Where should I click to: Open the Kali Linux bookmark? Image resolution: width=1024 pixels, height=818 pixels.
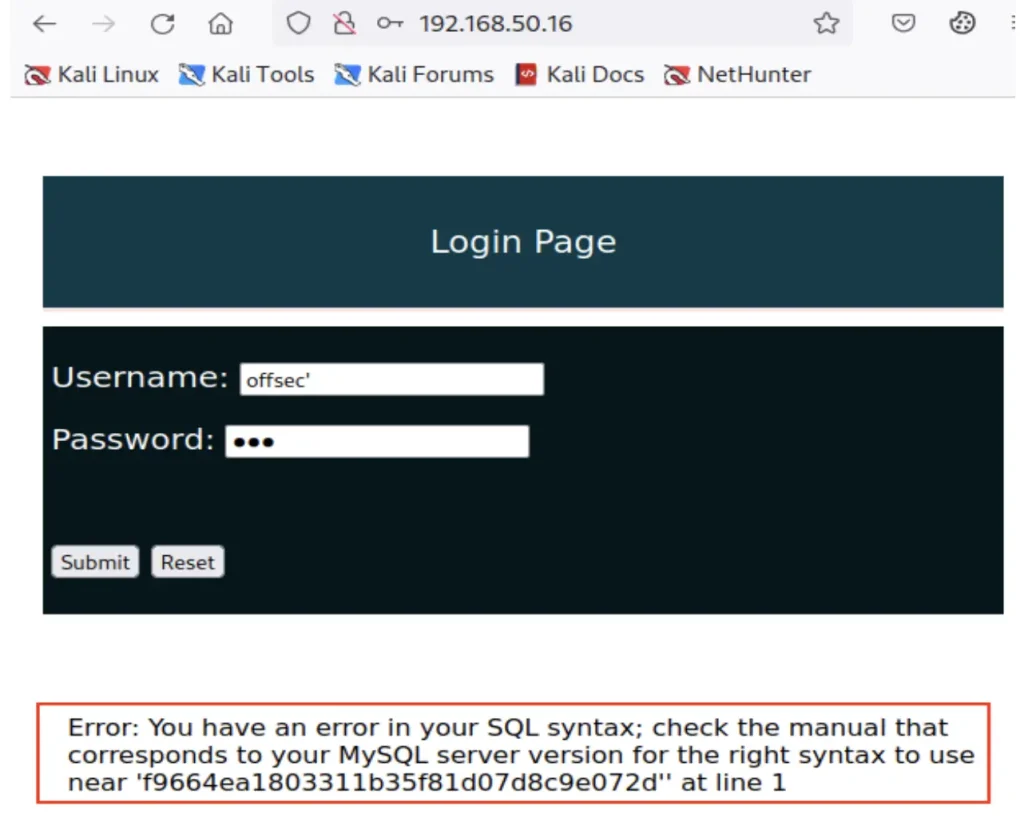pos(92,75)
